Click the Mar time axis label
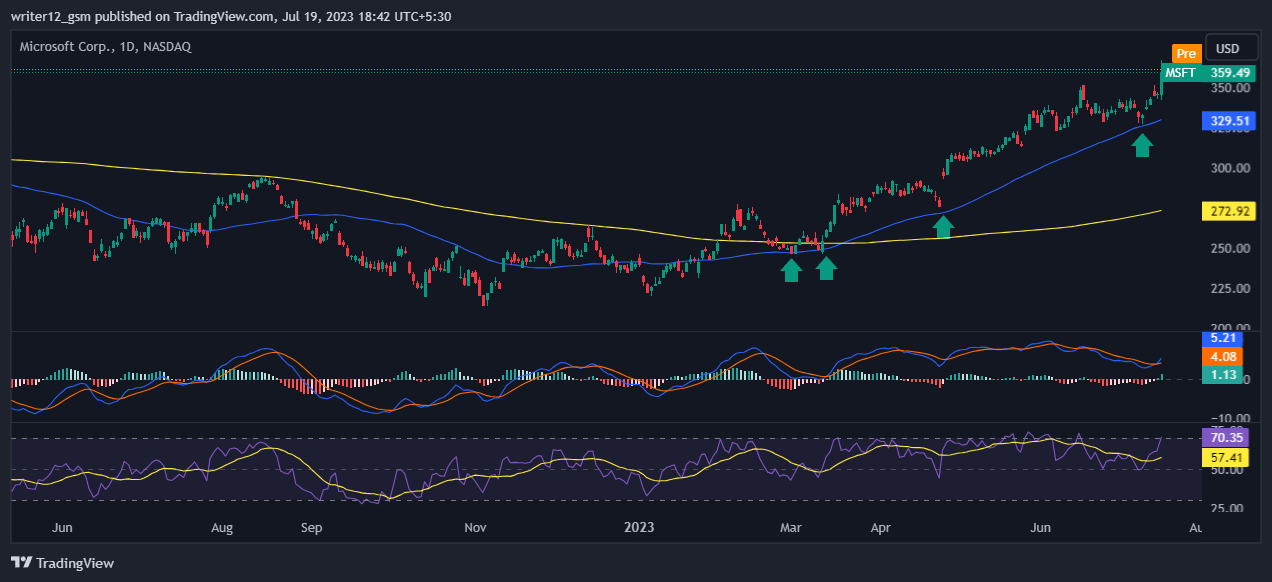 coord(791,526)
